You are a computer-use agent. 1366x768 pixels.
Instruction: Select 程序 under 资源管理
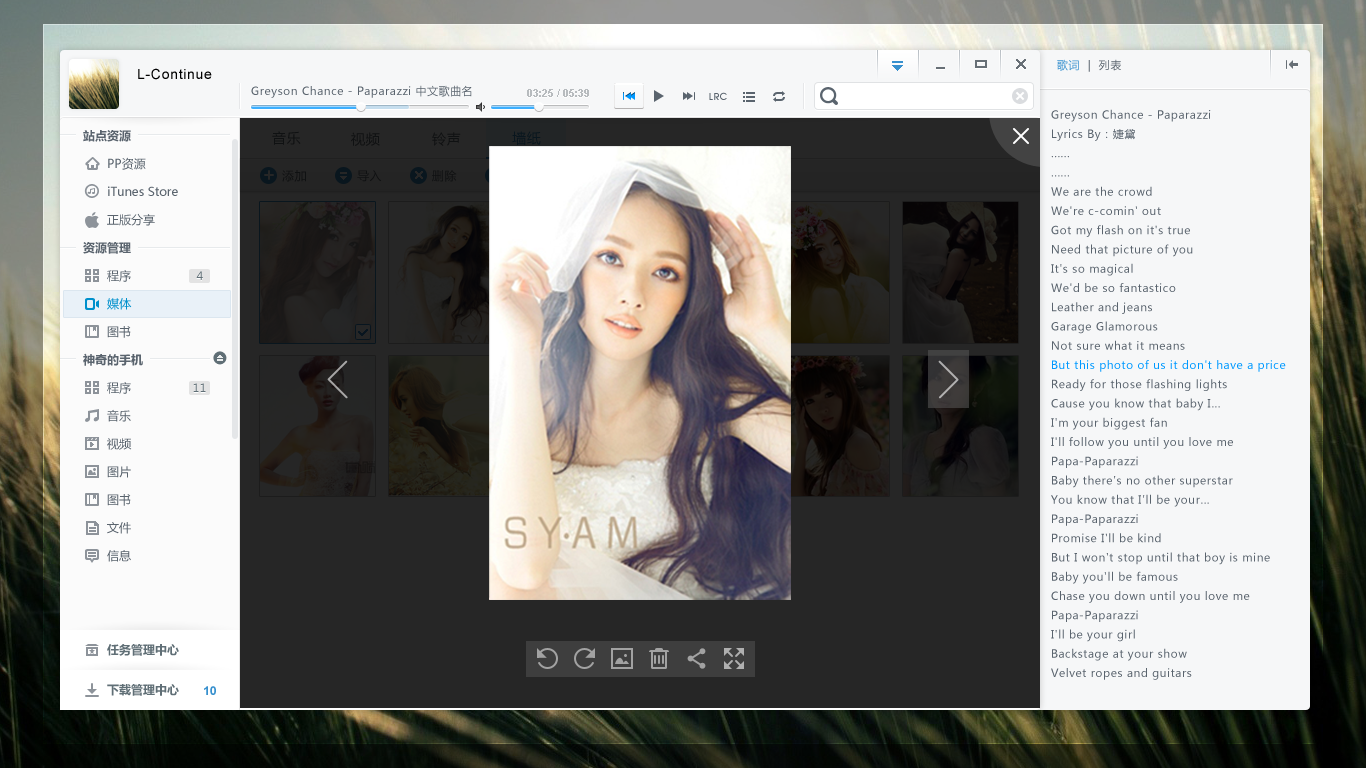click(146, 276)
